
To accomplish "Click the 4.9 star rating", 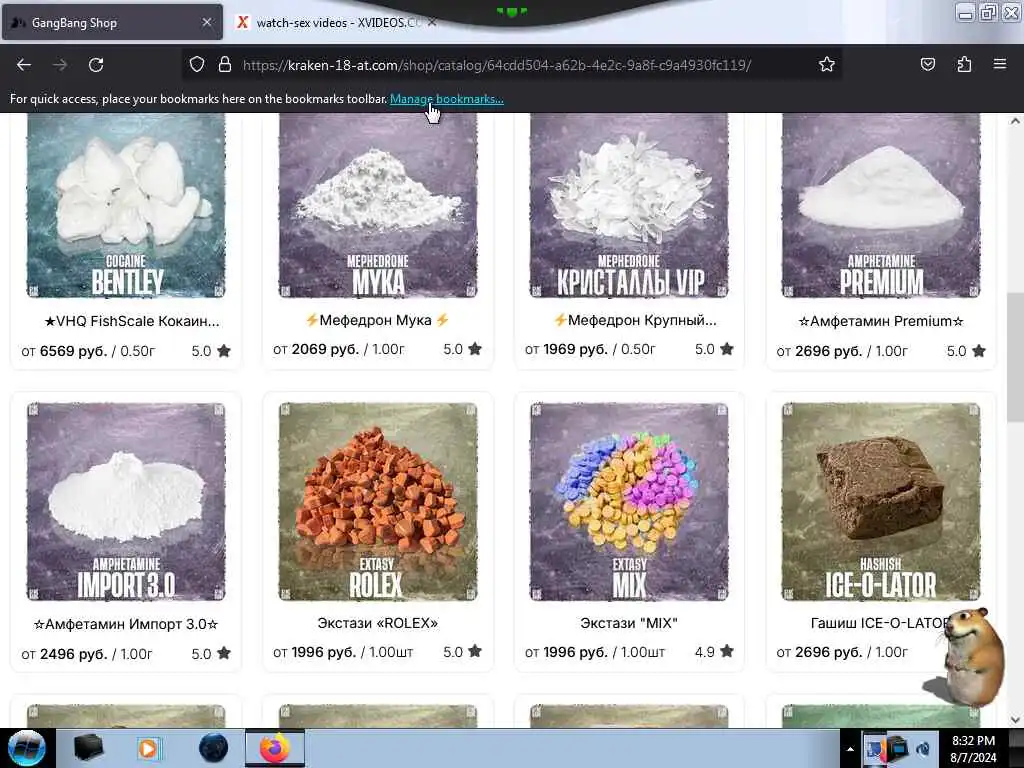I will (x=714, y=652).
